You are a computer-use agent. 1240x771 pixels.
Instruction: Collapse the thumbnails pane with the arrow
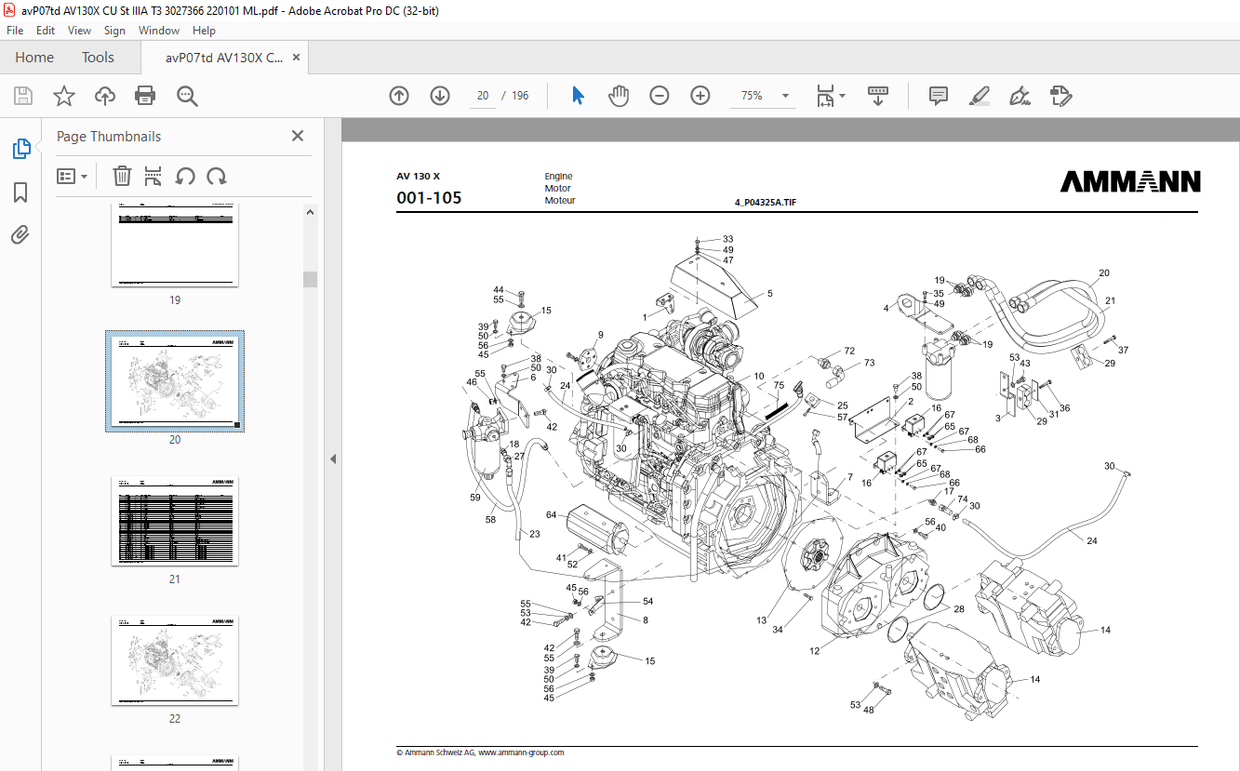[x=333, y=459]
